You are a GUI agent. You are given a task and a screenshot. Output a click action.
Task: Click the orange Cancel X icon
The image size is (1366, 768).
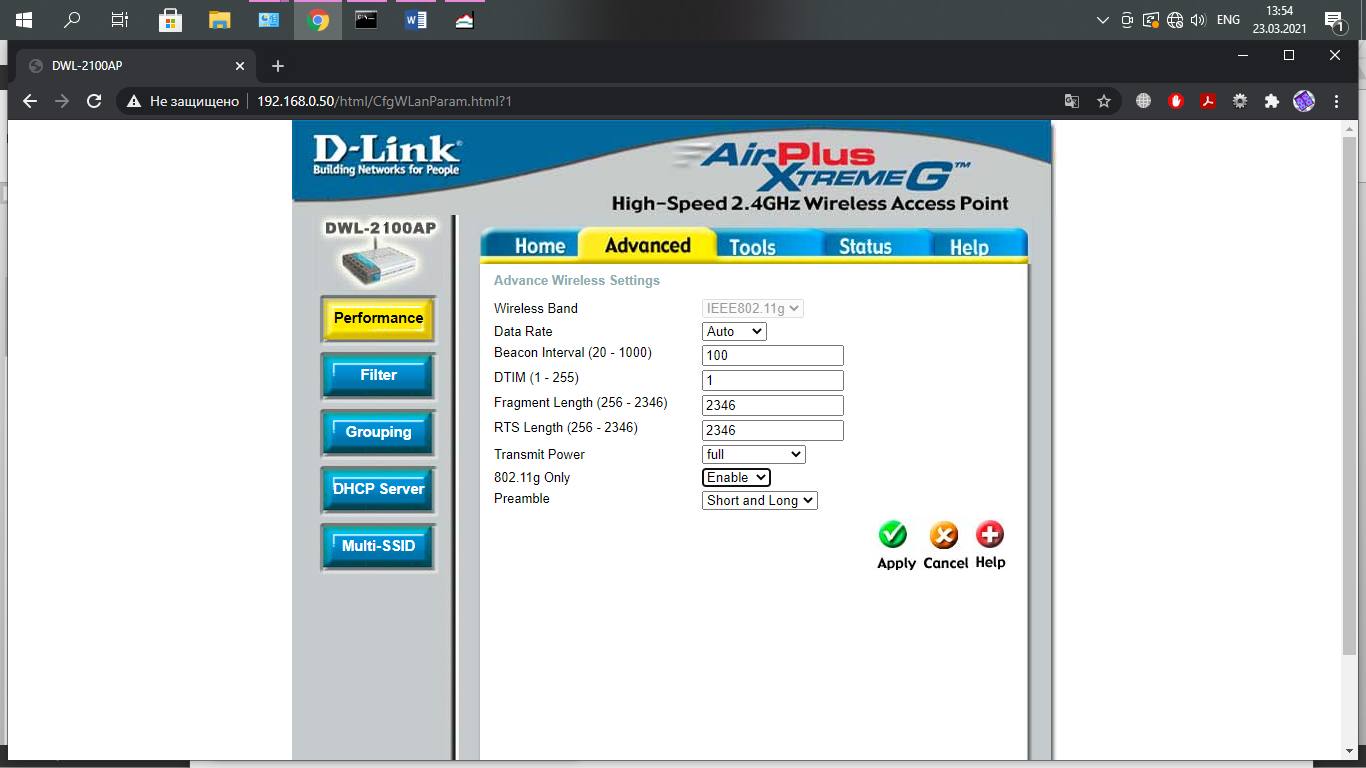point(943,535)
